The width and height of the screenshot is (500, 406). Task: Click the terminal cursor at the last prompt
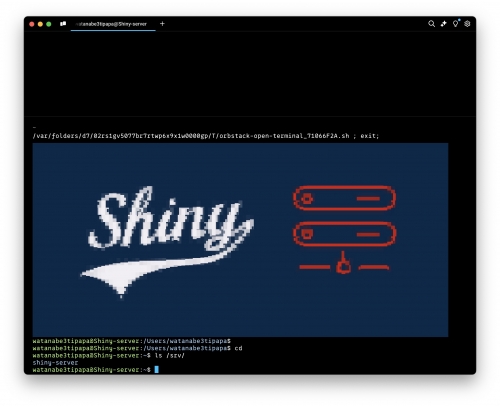tap(157, 369)
